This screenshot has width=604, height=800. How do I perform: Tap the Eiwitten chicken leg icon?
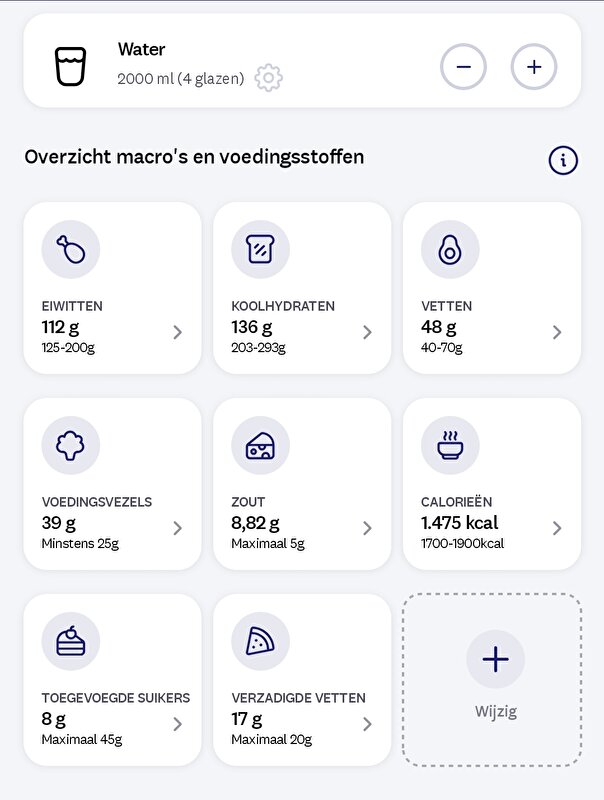70,249
